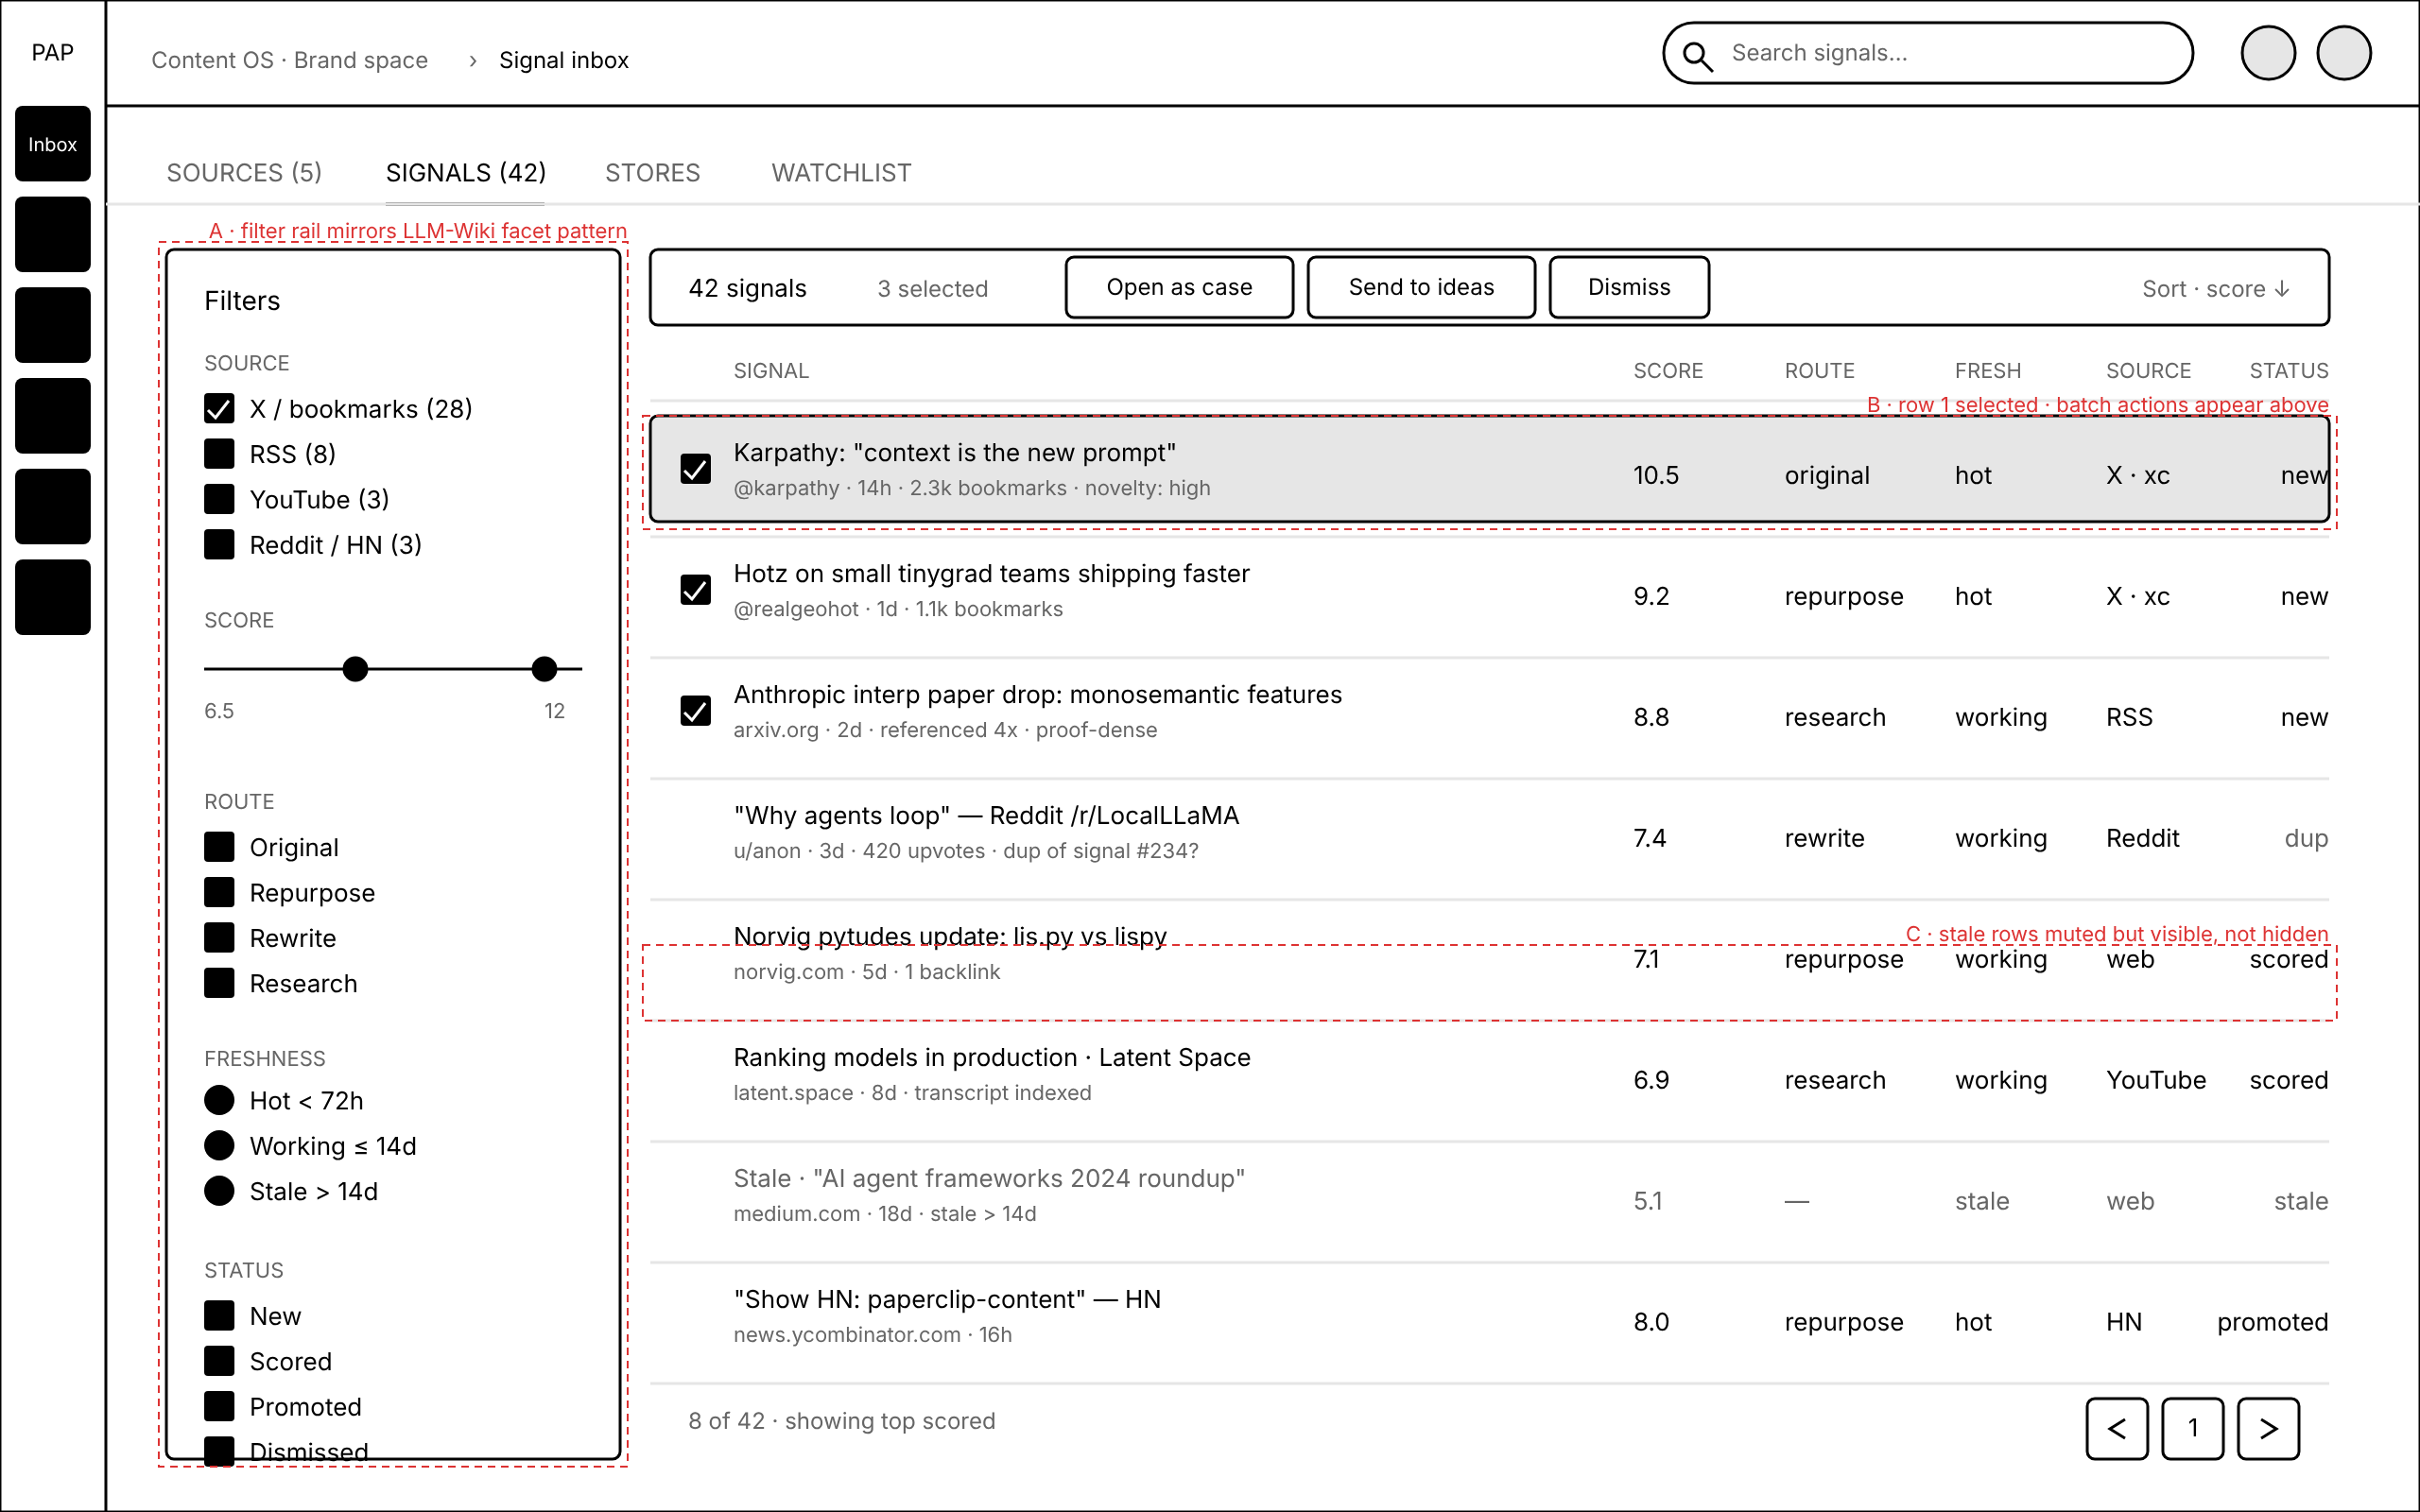Viewport: 2420px width, 1512px height.
Task: Click Send to ideas button
Action: point(1421,287)
